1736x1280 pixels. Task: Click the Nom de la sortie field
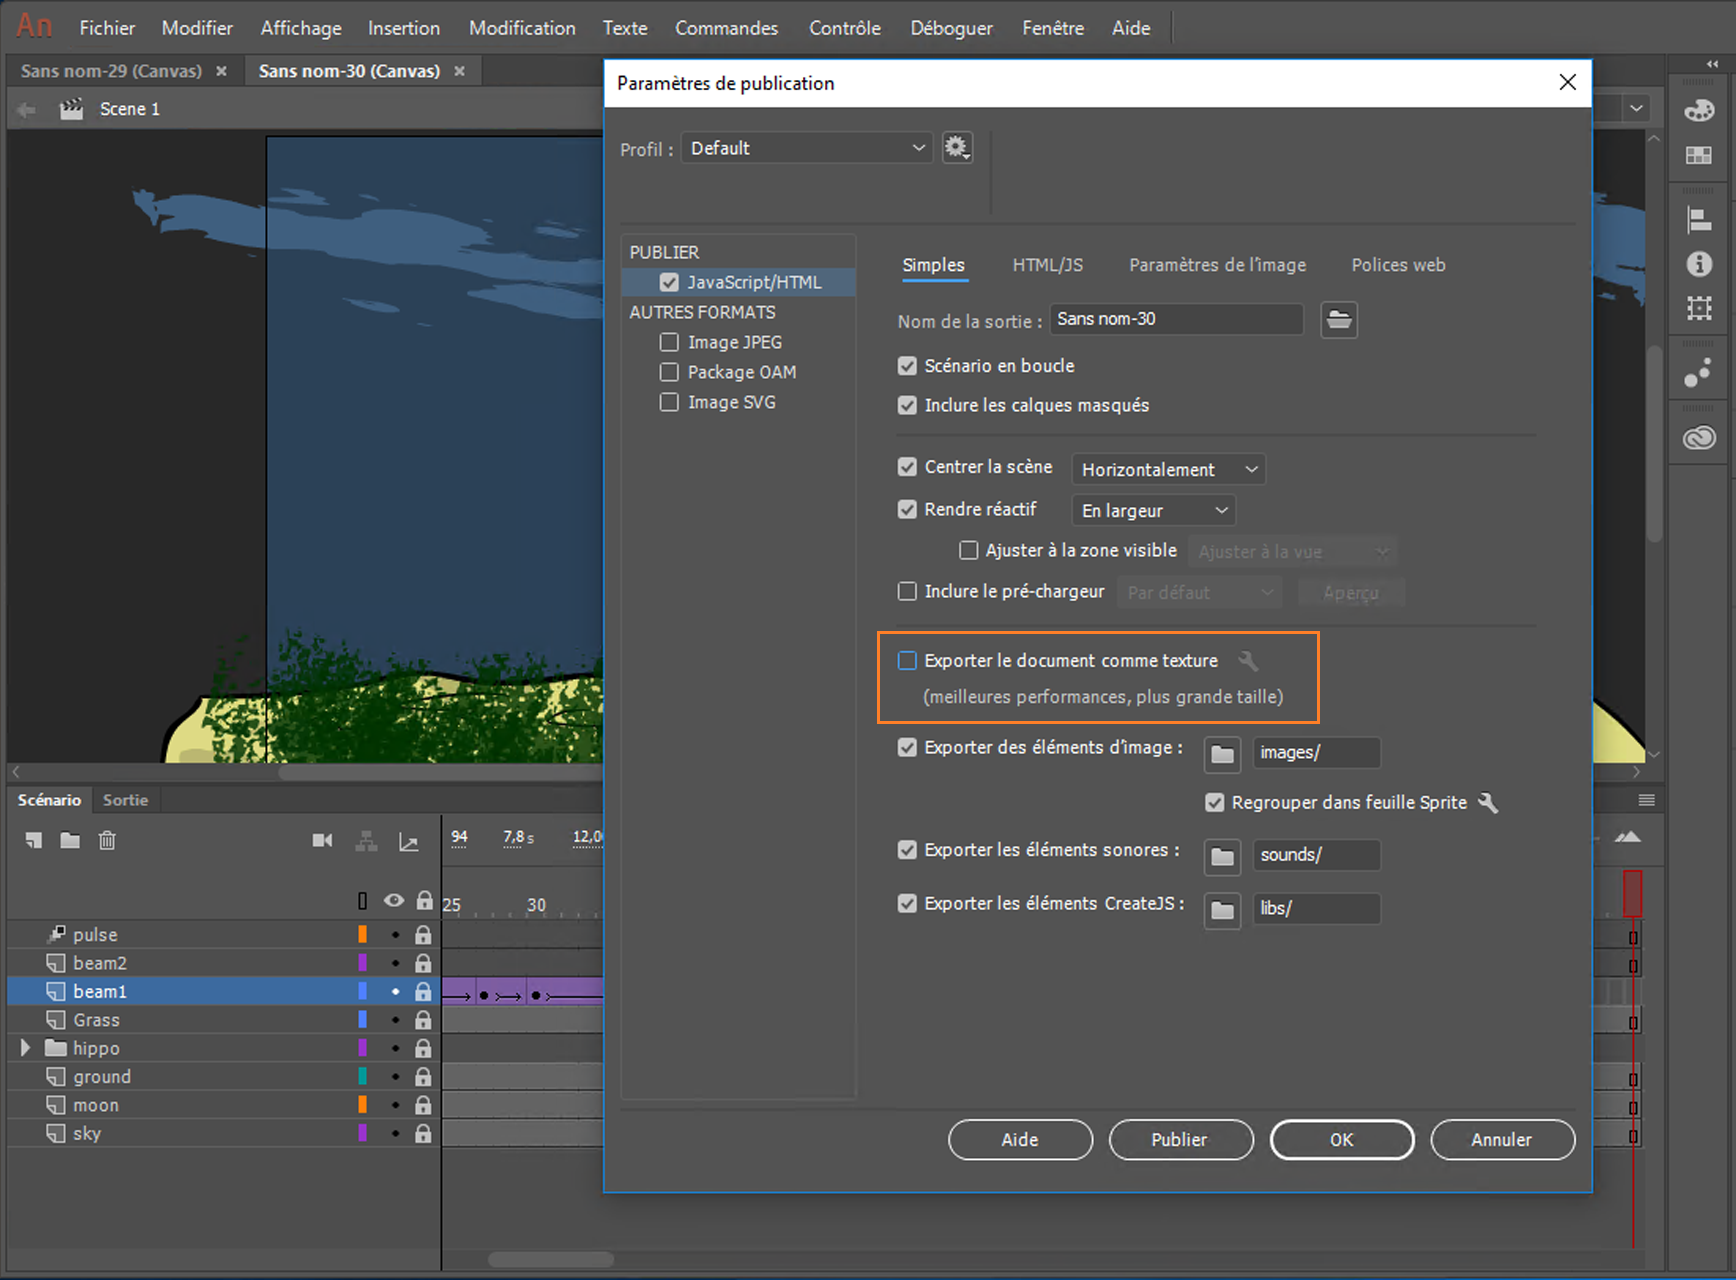pos(1177,320)
